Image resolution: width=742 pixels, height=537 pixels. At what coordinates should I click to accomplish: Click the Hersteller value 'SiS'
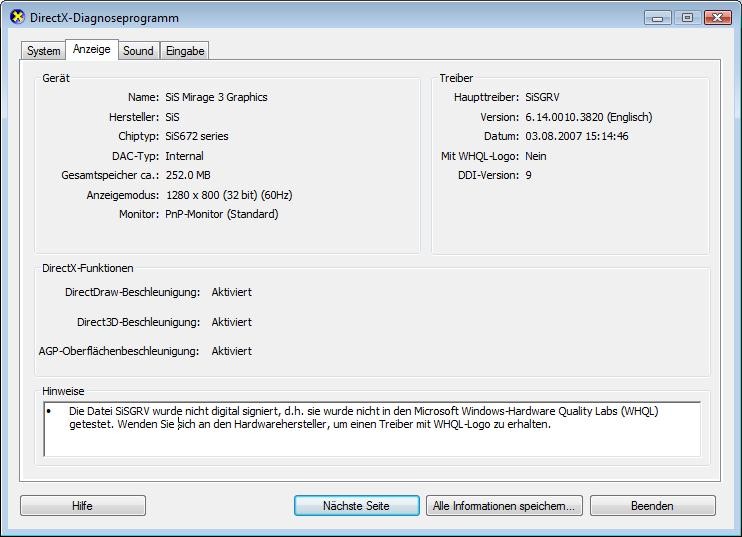tap(172, 117)
